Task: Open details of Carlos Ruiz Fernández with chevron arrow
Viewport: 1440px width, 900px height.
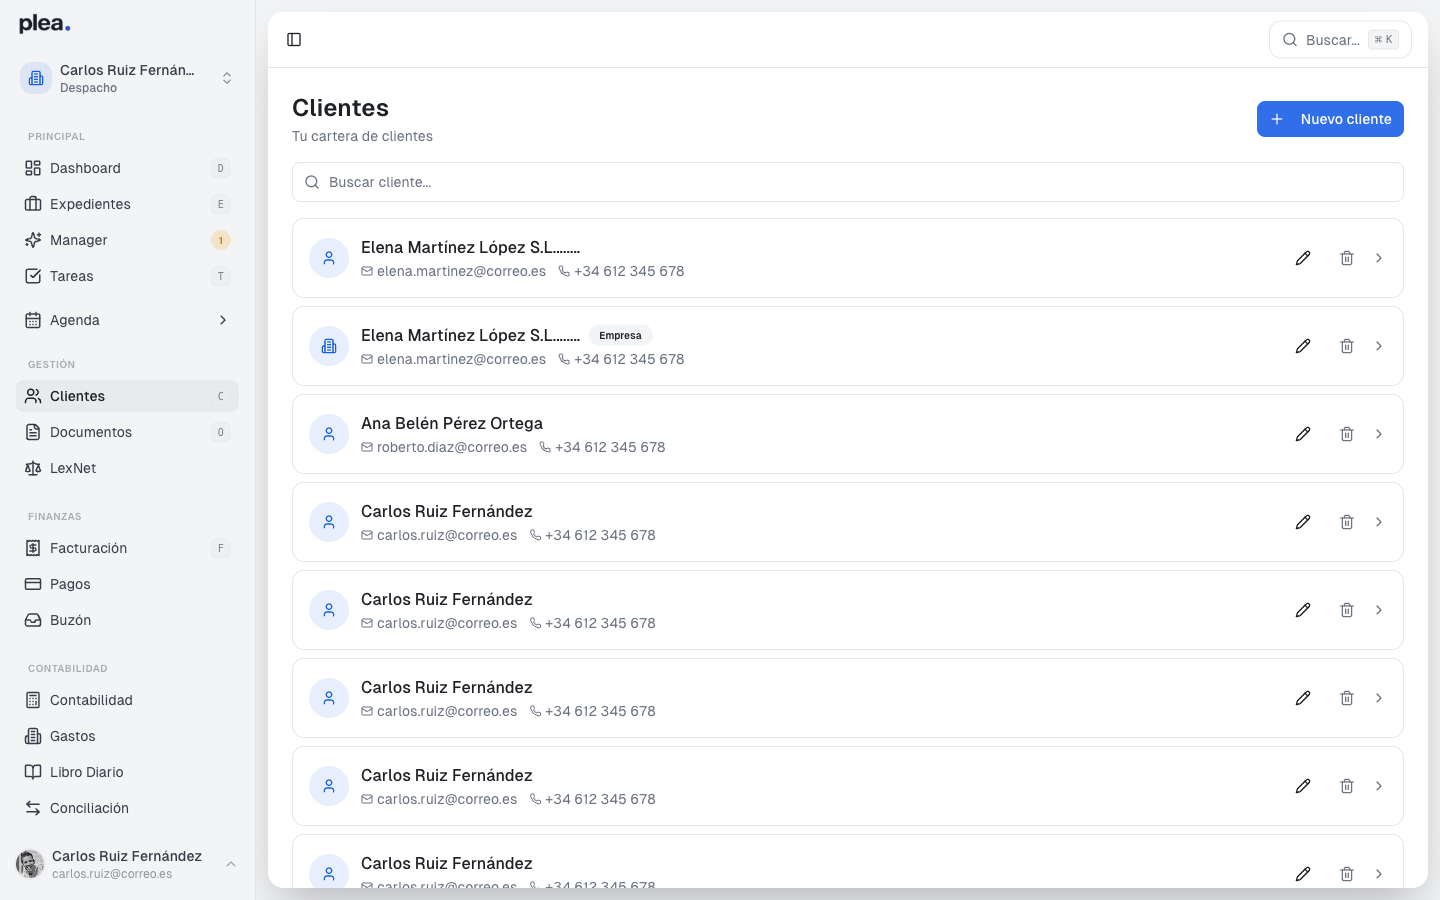Action: (x=1379, y=522)
